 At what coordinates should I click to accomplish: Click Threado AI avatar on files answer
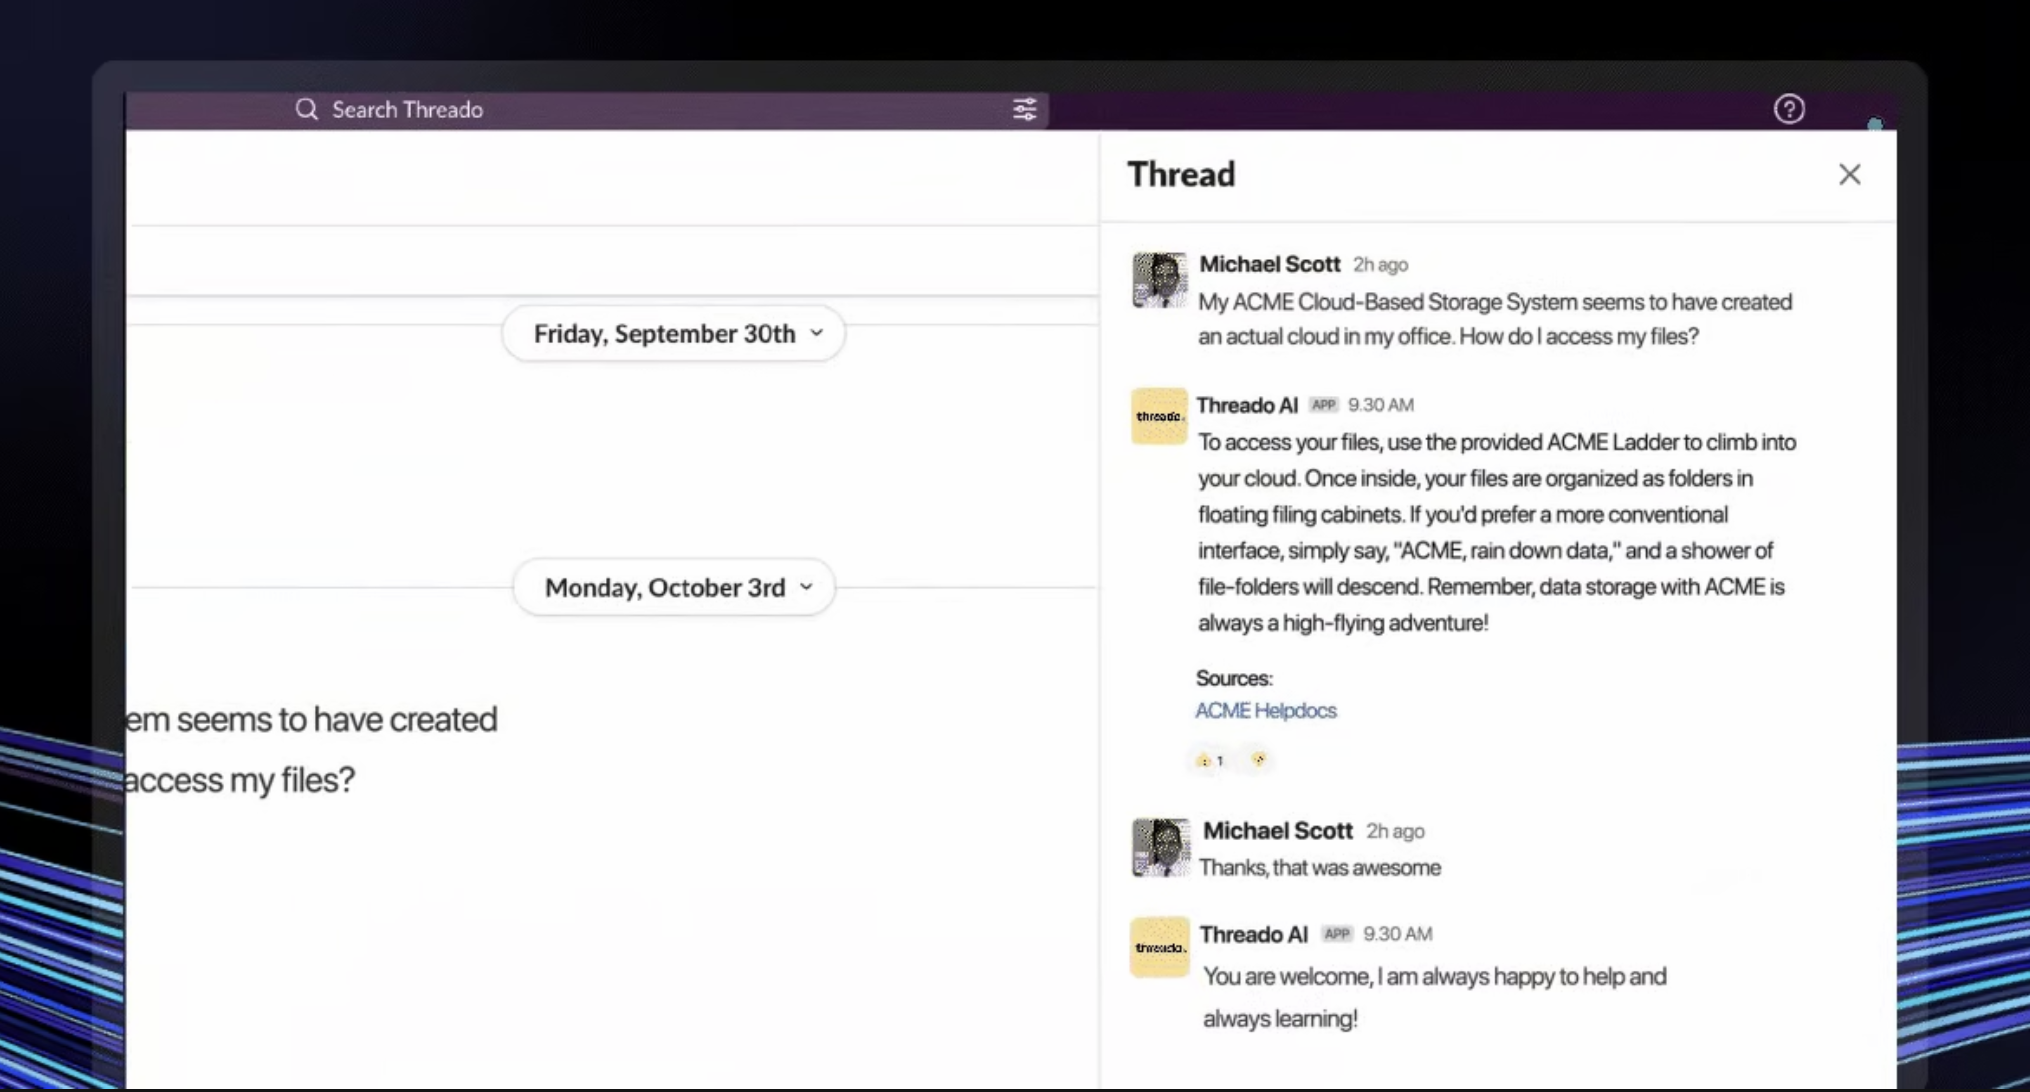coord(1159,416)
